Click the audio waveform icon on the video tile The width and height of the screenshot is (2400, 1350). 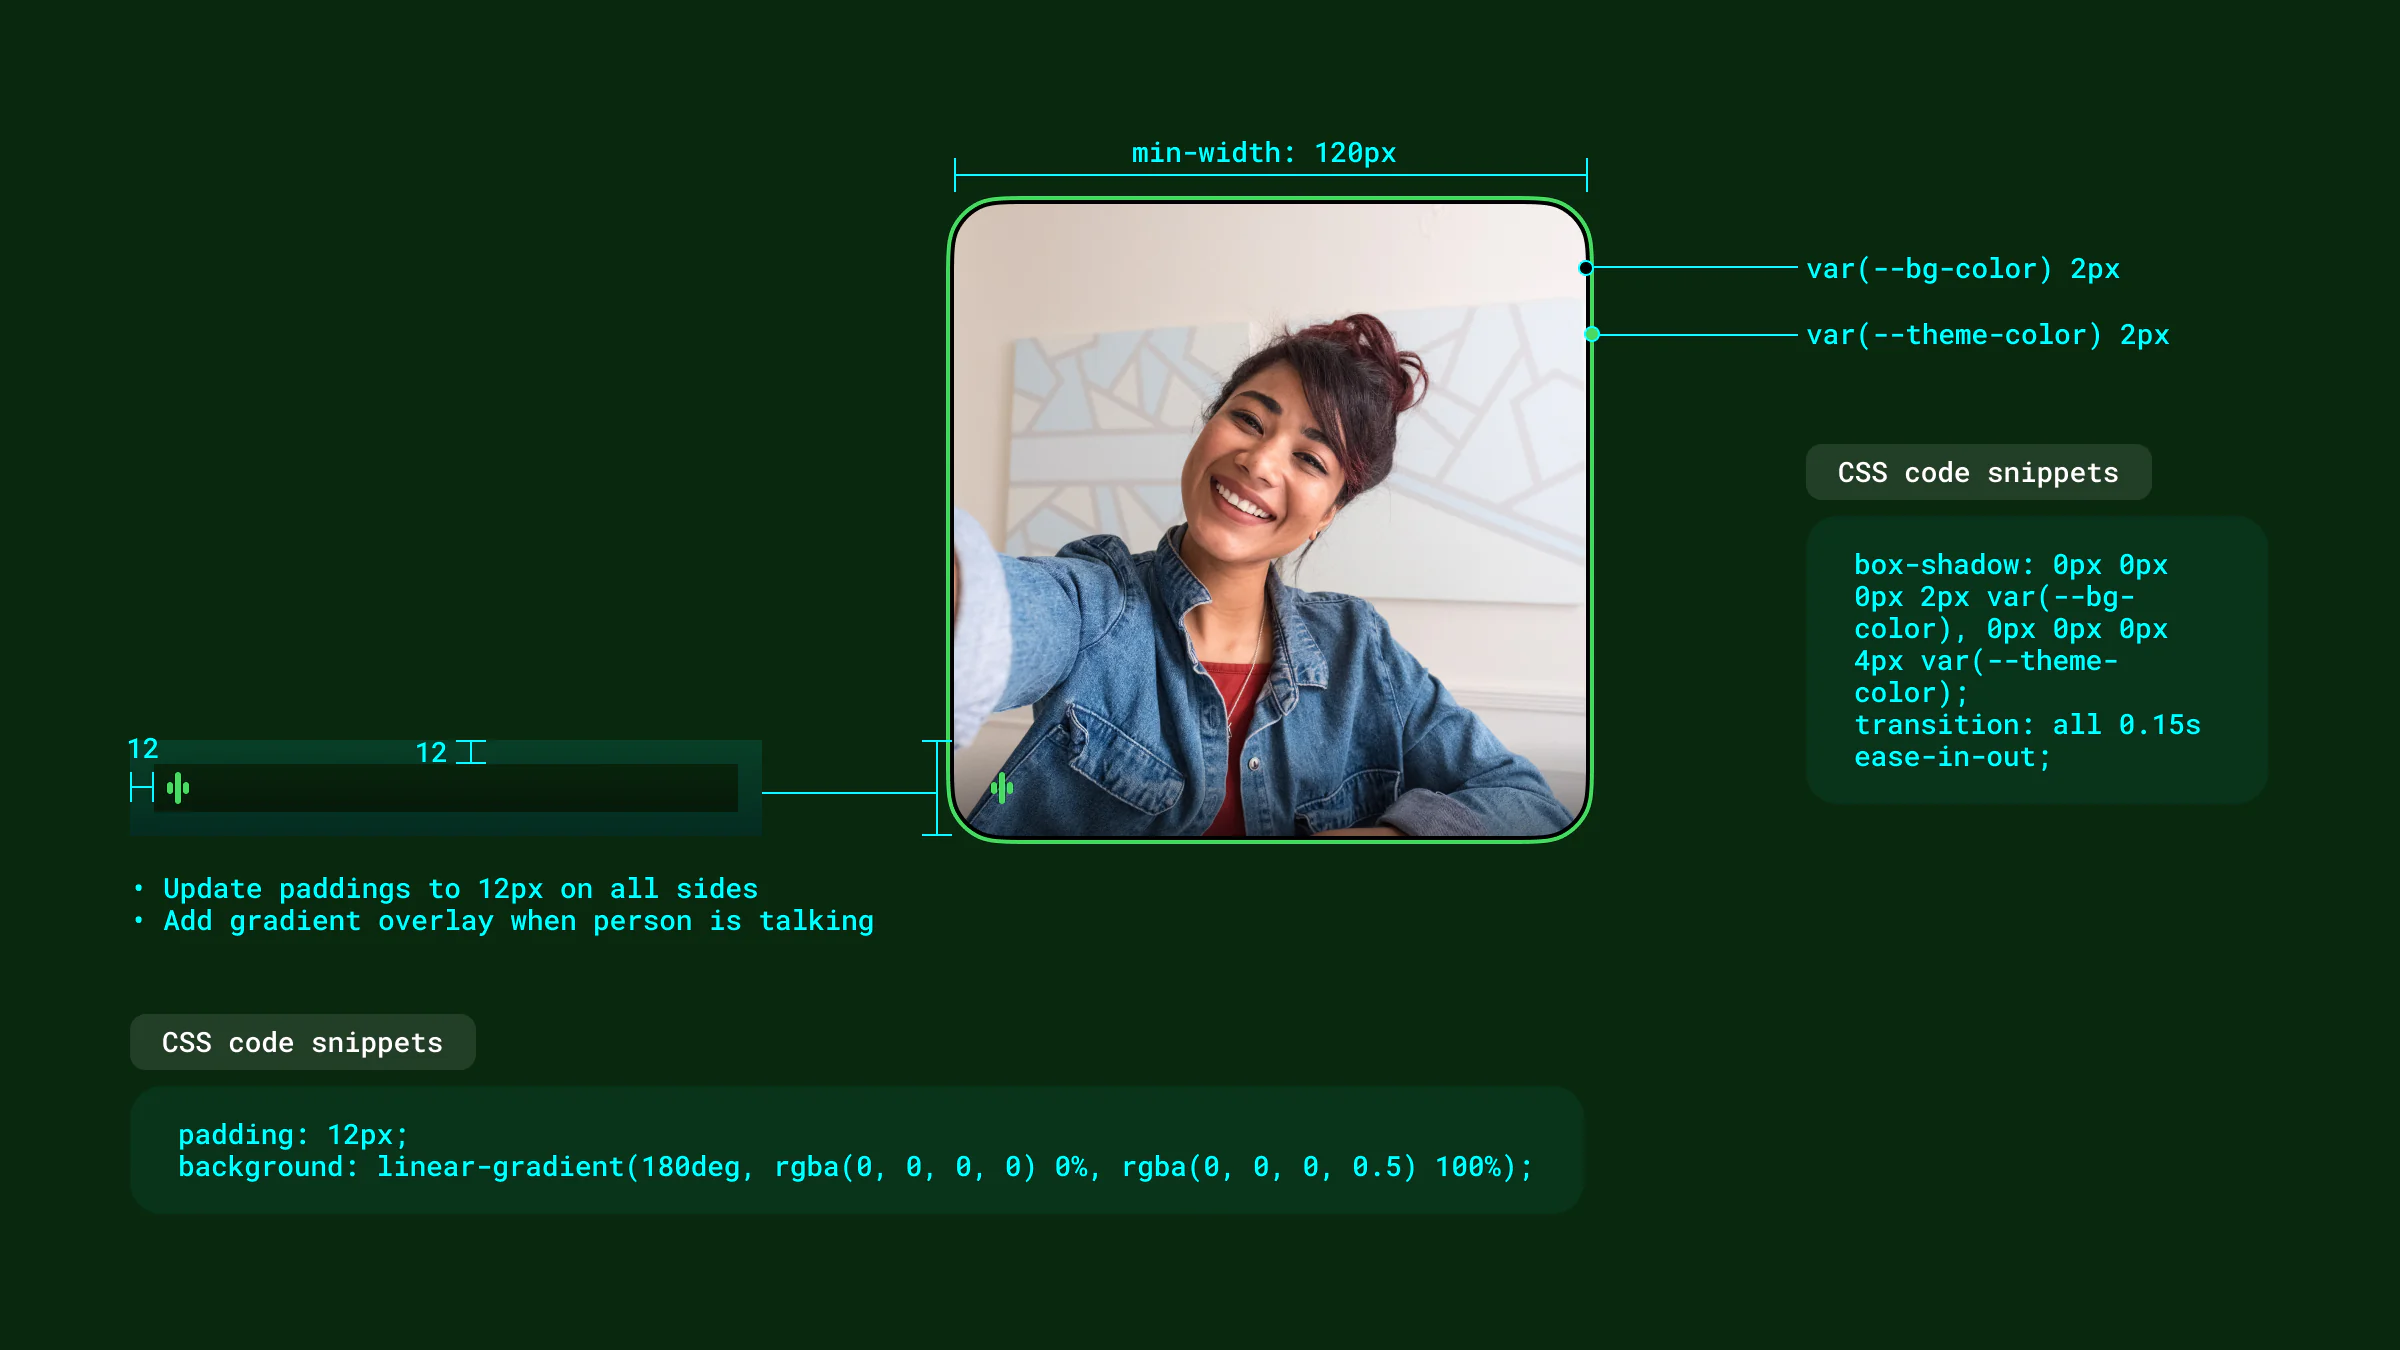(x=1002, y=788)
